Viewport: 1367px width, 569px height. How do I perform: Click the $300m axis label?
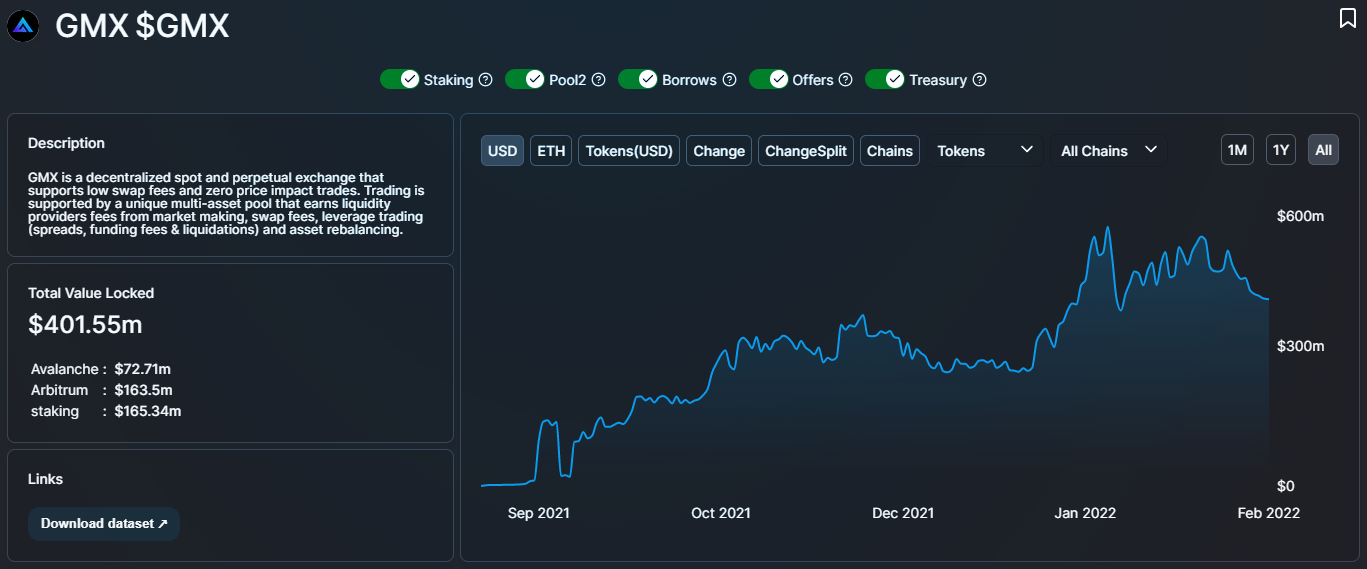pyautogui.click(x=1300, y=346)
